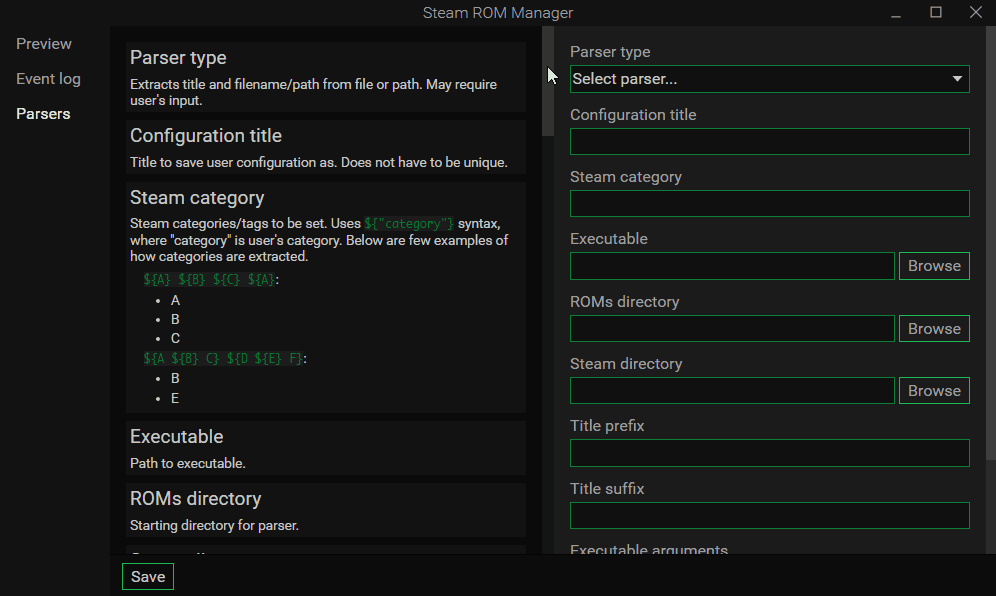Click the Steam ROM Manager window title
The height and width of the screenshot is (596, 996).
point(498,13)
